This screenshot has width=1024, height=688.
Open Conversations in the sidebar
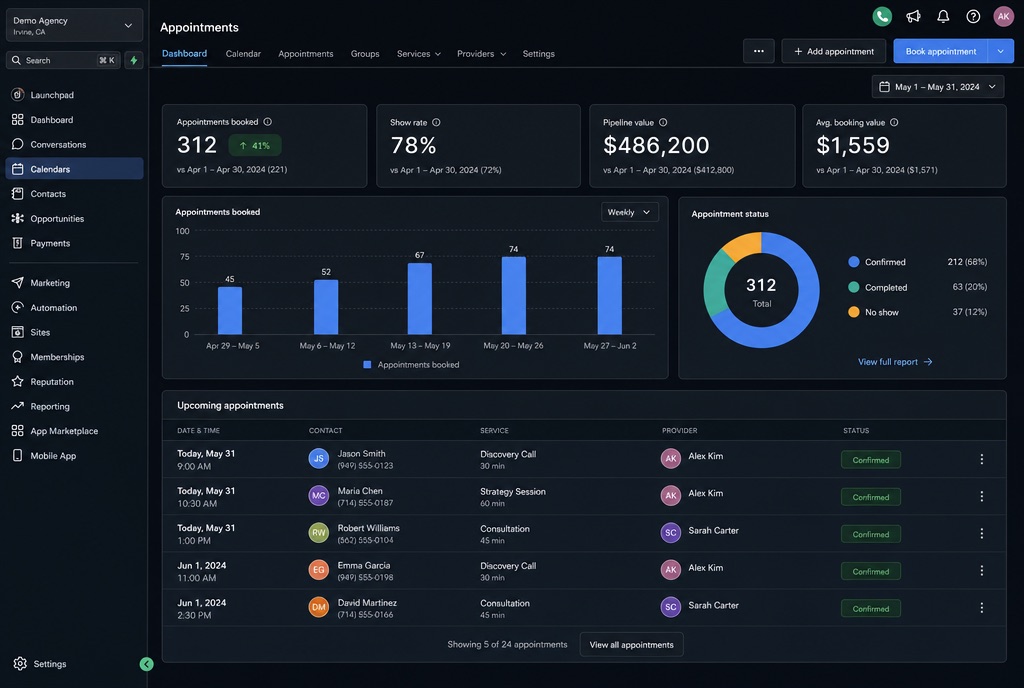pyautogui.click(x=58, y=144)
